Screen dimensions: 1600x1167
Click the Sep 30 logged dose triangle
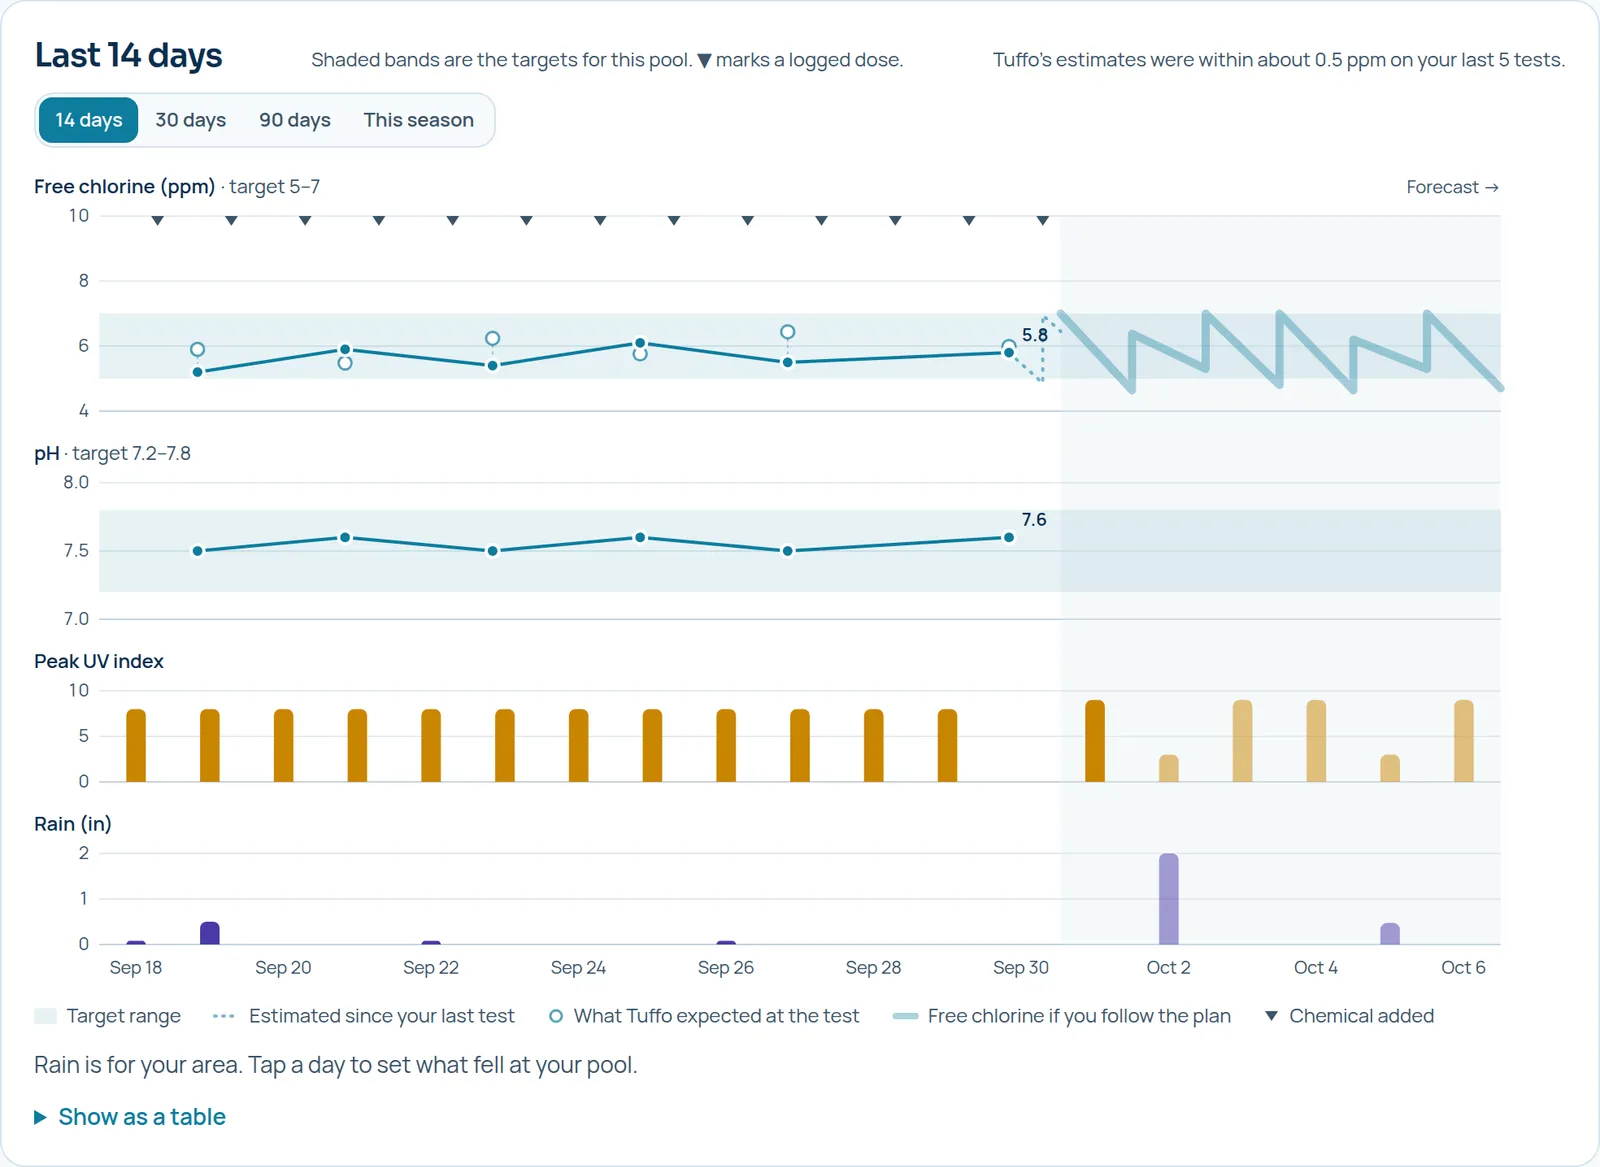(1043, 220)
